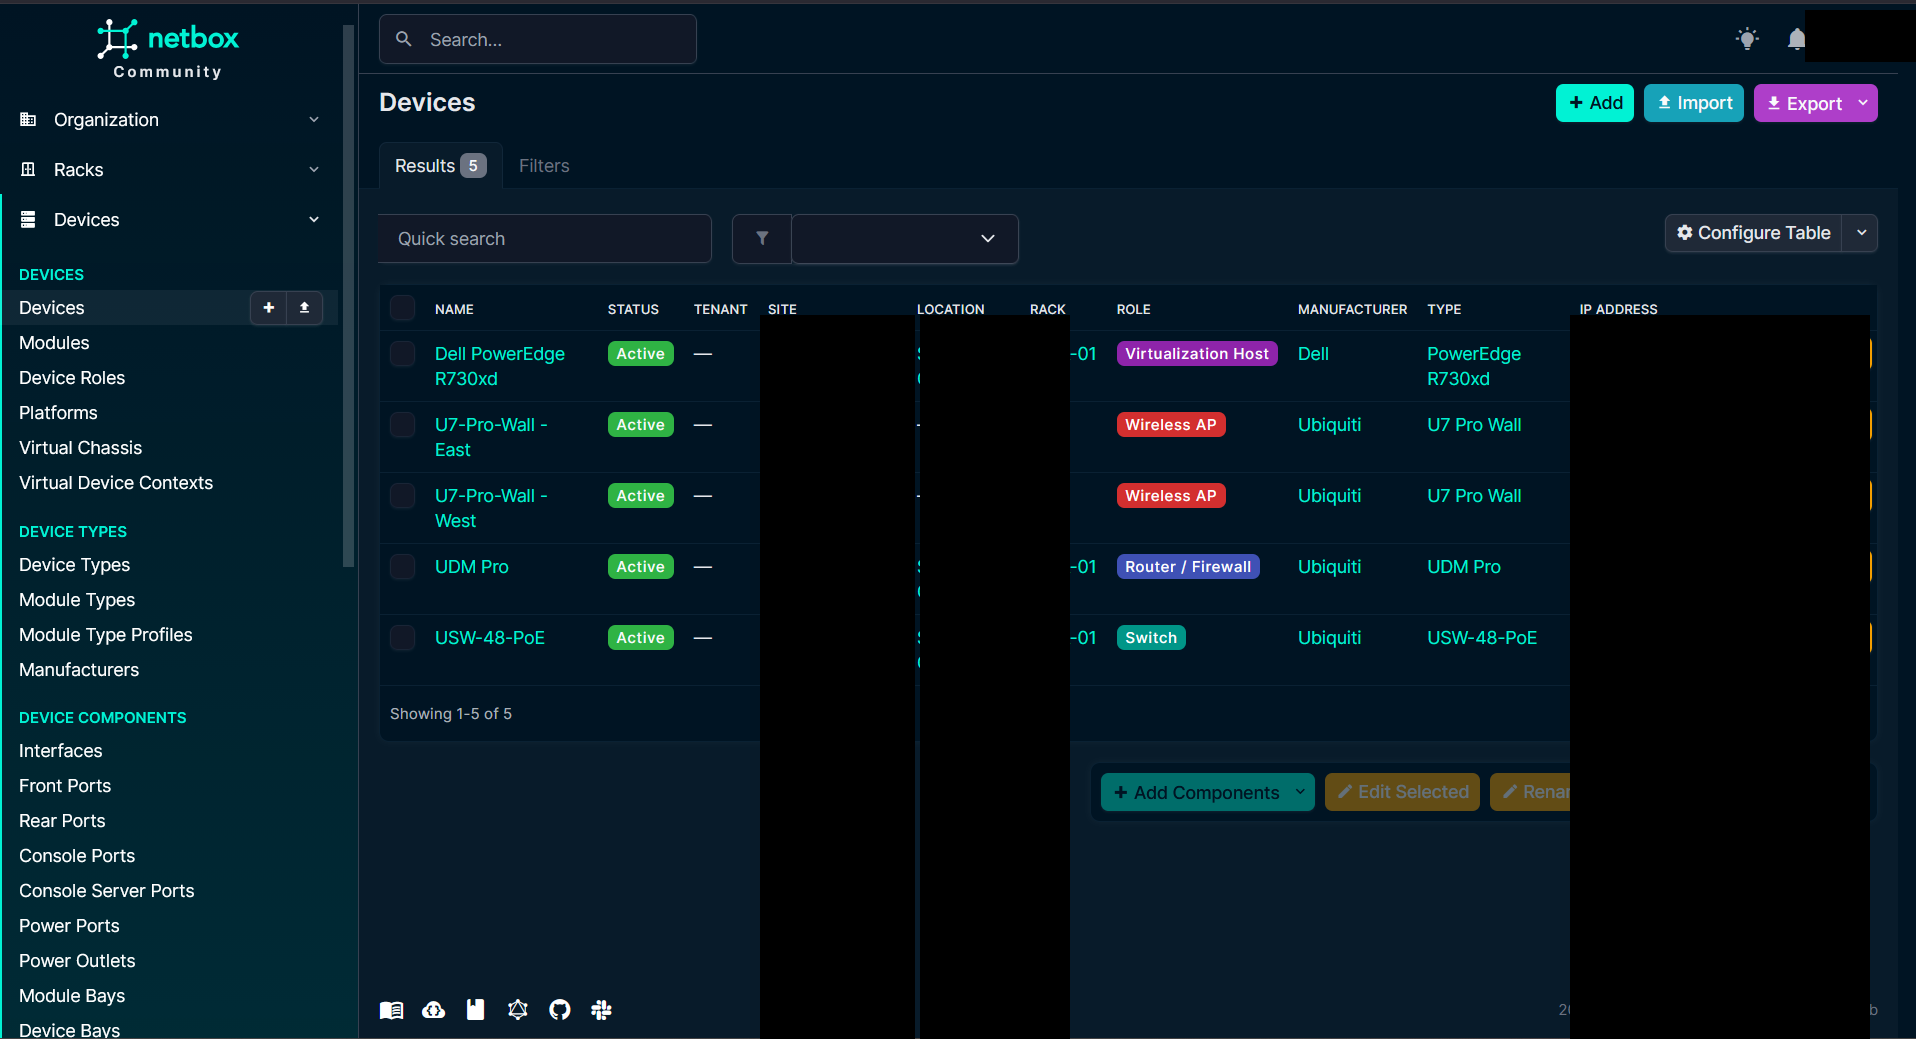Check the Dell PowerEdge R730xd row checkbox
1916x1039 pixels.
(402, 353)
